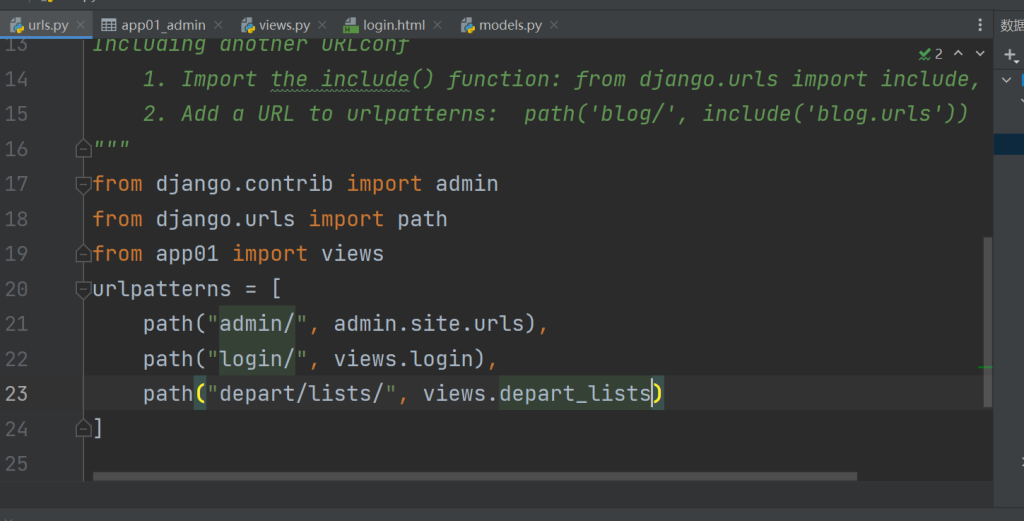Open the models.py editor tab
The width and height of the screenshot is (1024, 521).
pos(510,25)
